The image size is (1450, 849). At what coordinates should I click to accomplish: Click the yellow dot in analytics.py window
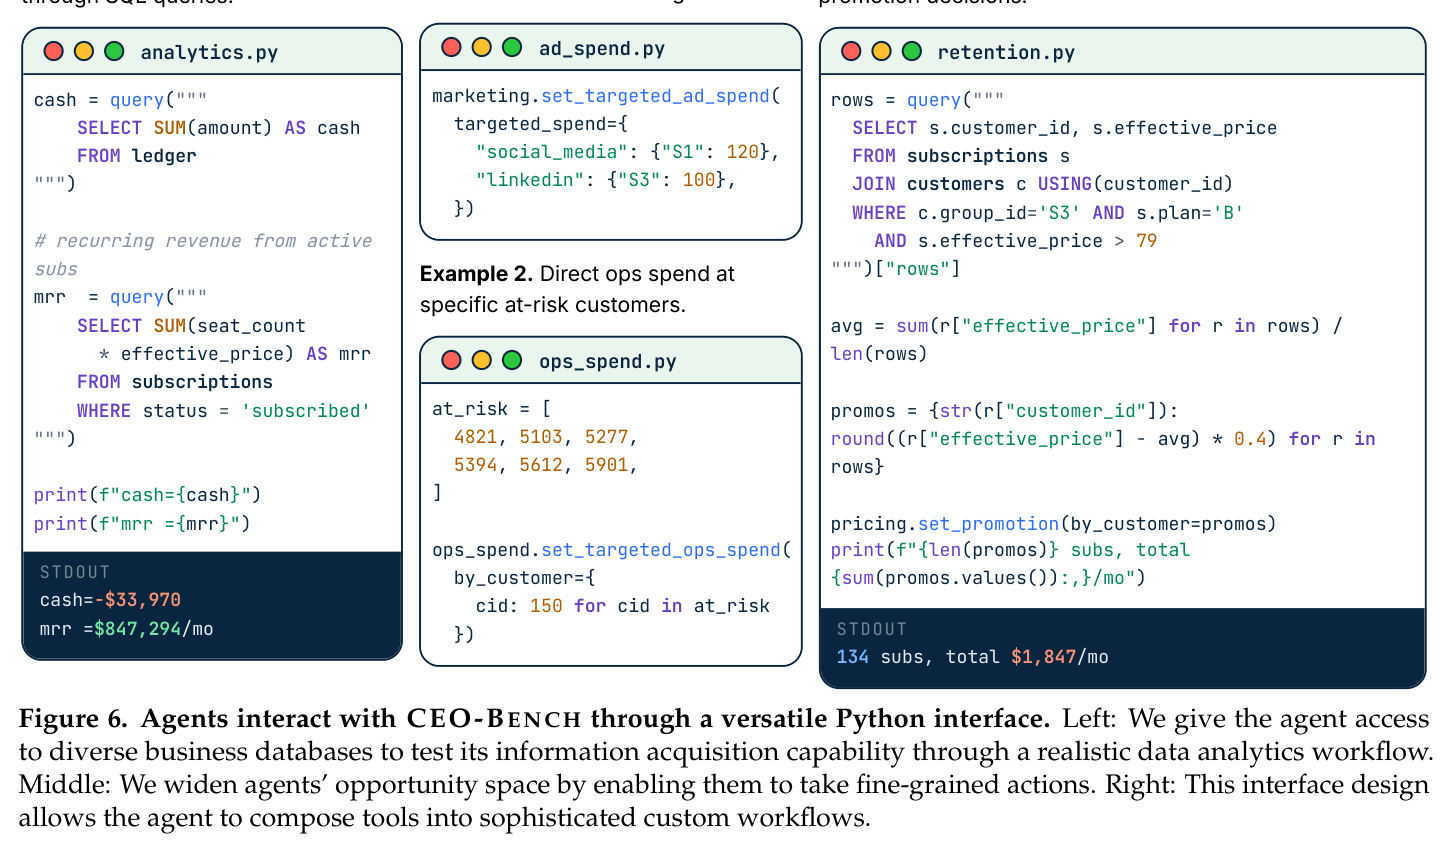pyautogui.click(x=84, y=51)
